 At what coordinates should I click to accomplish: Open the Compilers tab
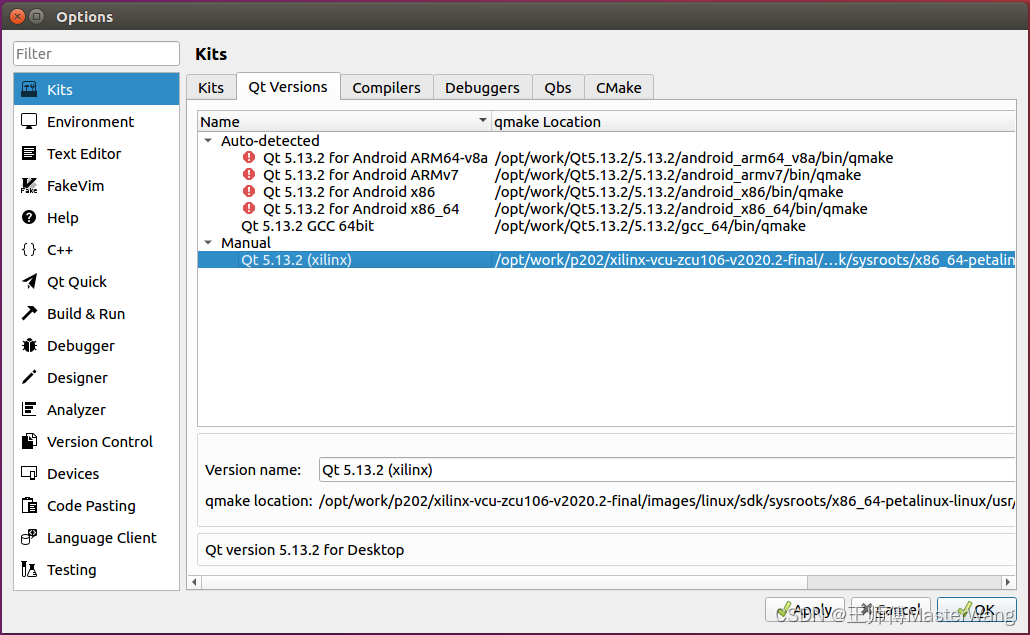(x=386, y=87)
